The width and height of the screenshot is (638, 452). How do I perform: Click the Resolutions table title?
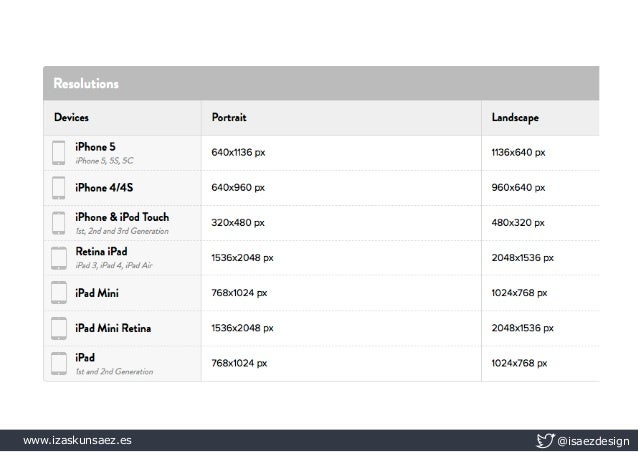coord(86,83)
